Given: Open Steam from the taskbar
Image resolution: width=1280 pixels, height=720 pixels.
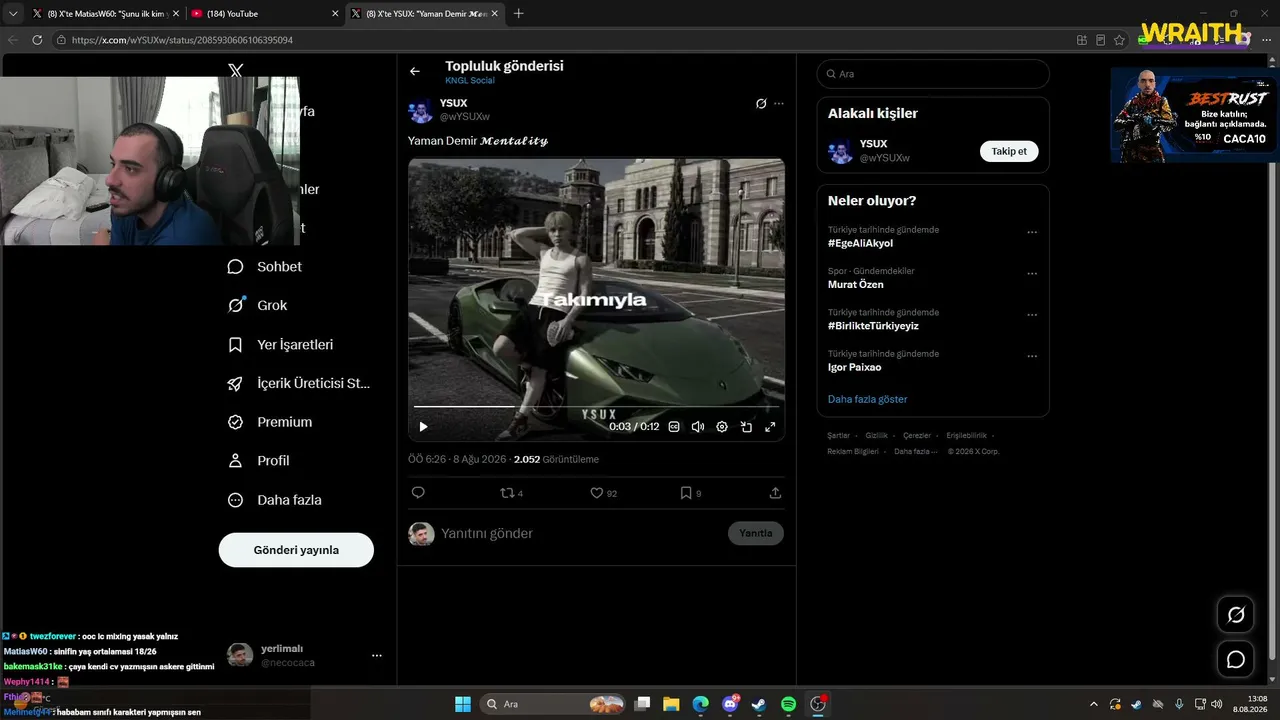Looking at the screenshot, I should (759, 704).
